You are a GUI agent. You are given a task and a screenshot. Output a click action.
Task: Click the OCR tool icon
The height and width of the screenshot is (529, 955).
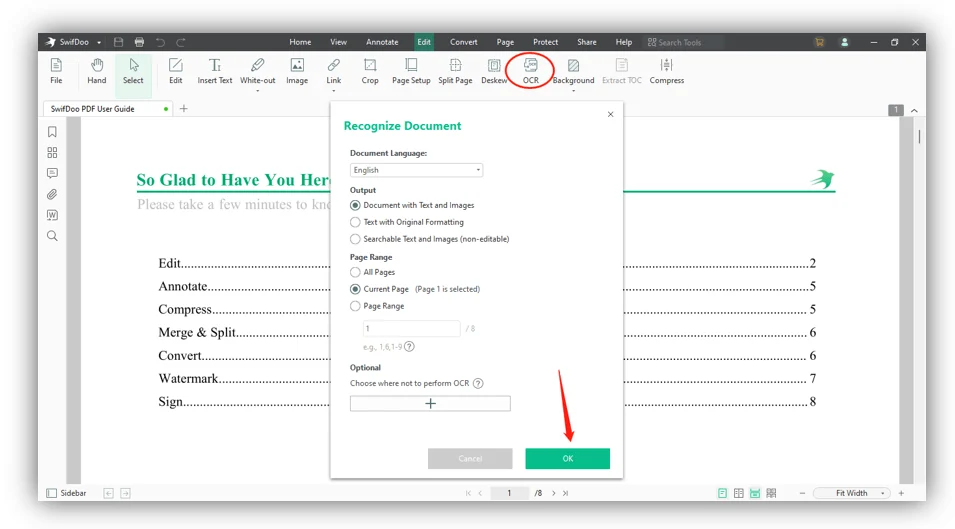(530, 65)
